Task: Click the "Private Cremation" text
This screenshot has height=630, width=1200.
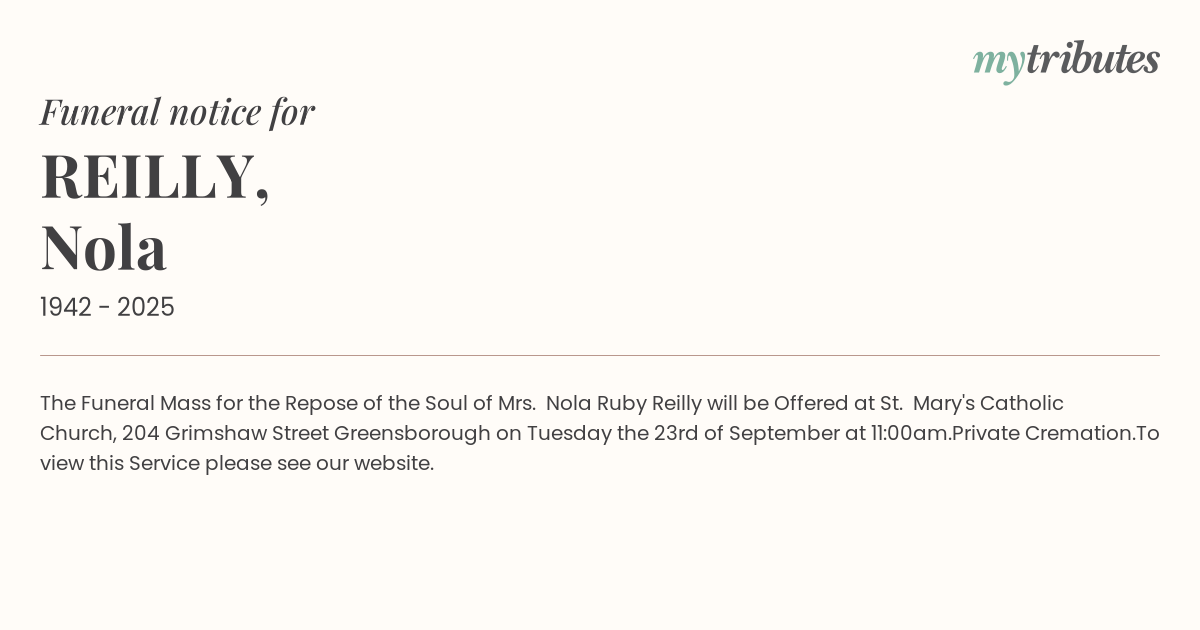Action: [x=1042, y=434]
